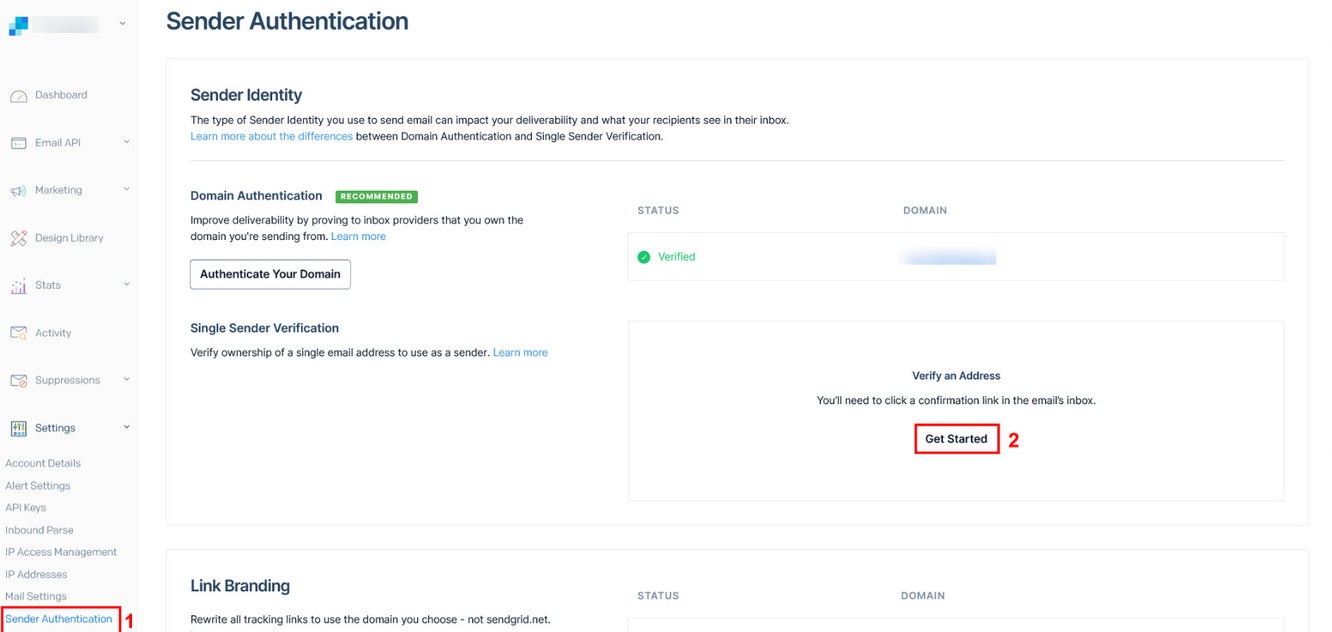
Task: Collapse the Settings section chevron
Action: point(126,427)
